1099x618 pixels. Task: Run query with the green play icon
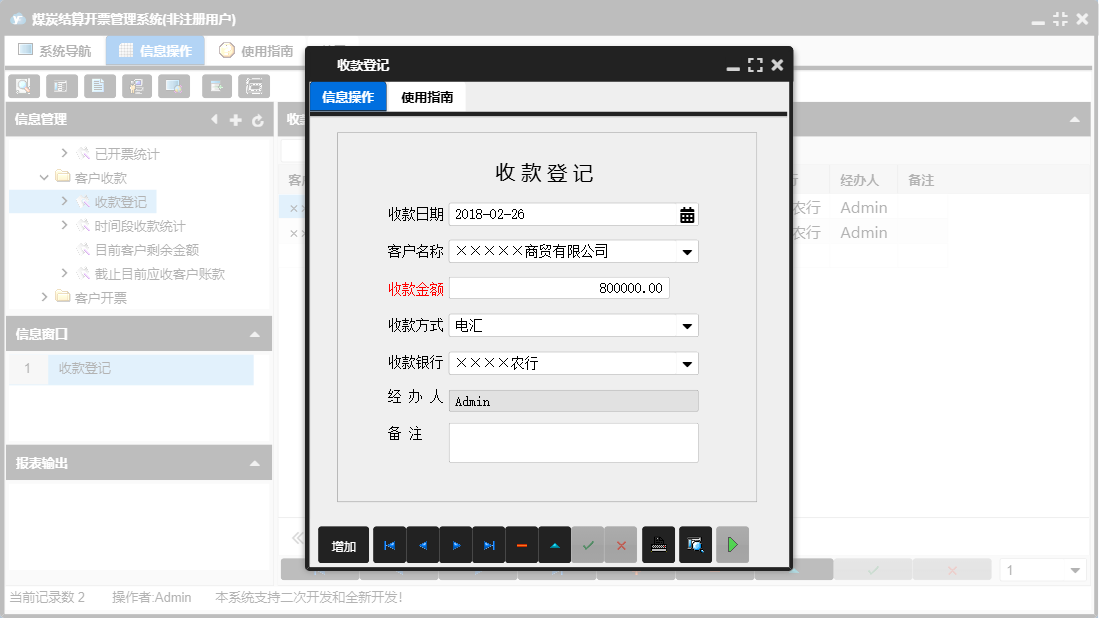point(732,544)
